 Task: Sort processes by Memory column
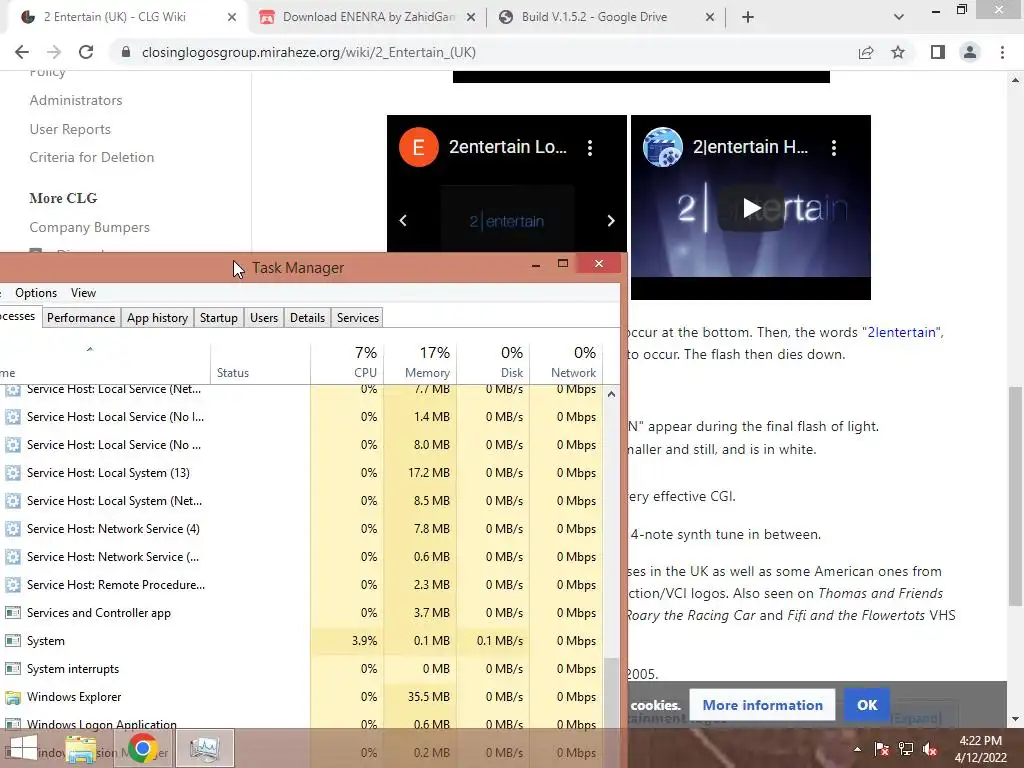point(421,362)
